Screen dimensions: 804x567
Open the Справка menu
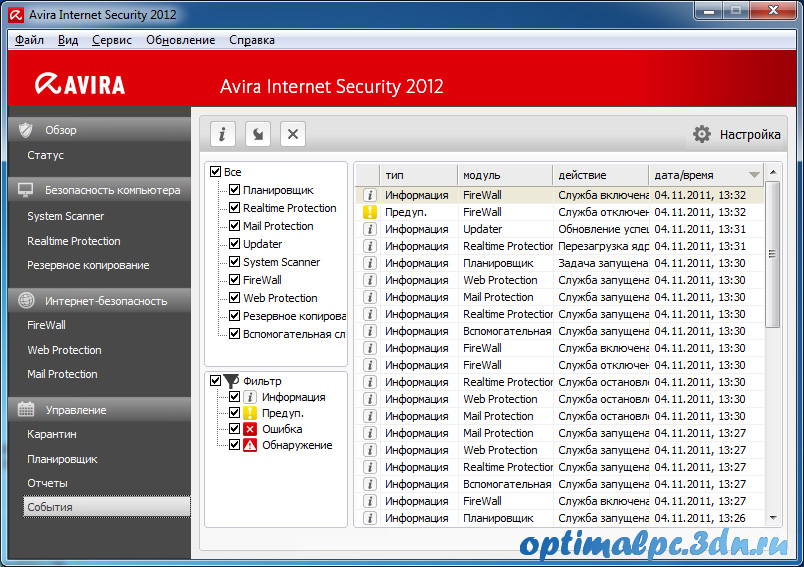[x=252, y=40]
